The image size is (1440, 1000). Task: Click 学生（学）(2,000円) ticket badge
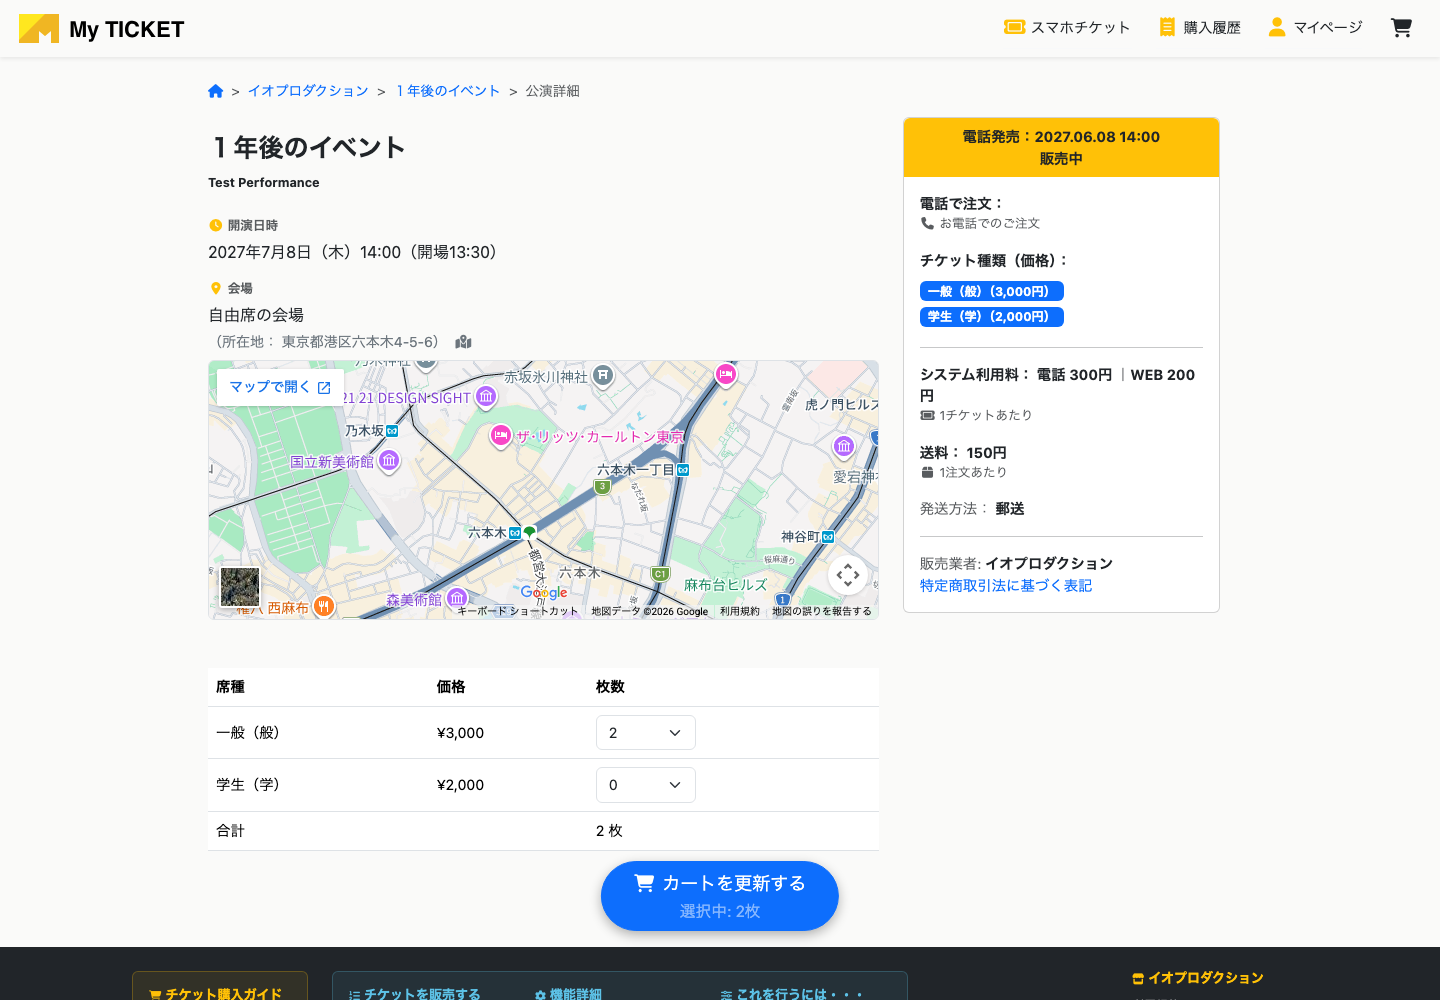991,317
